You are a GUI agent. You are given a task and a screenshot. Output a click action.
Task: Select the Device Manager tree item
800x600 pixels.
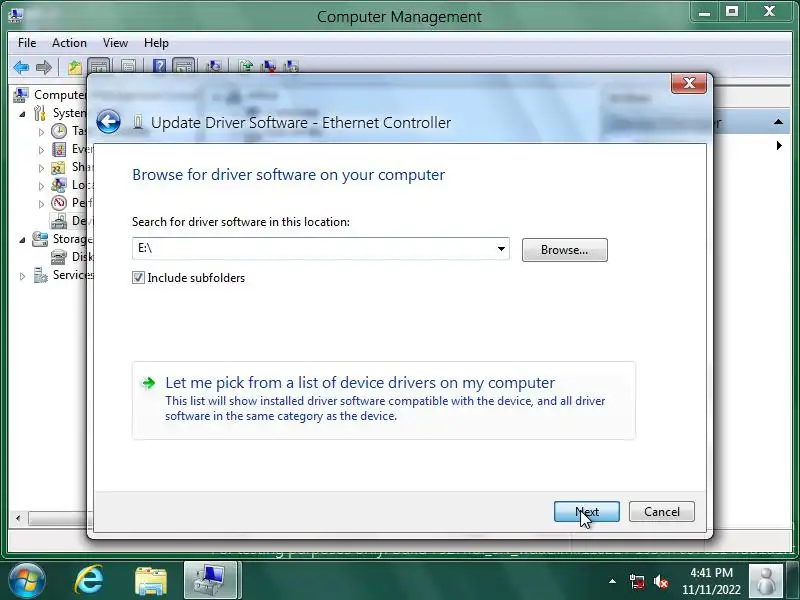tap(71, 220)
